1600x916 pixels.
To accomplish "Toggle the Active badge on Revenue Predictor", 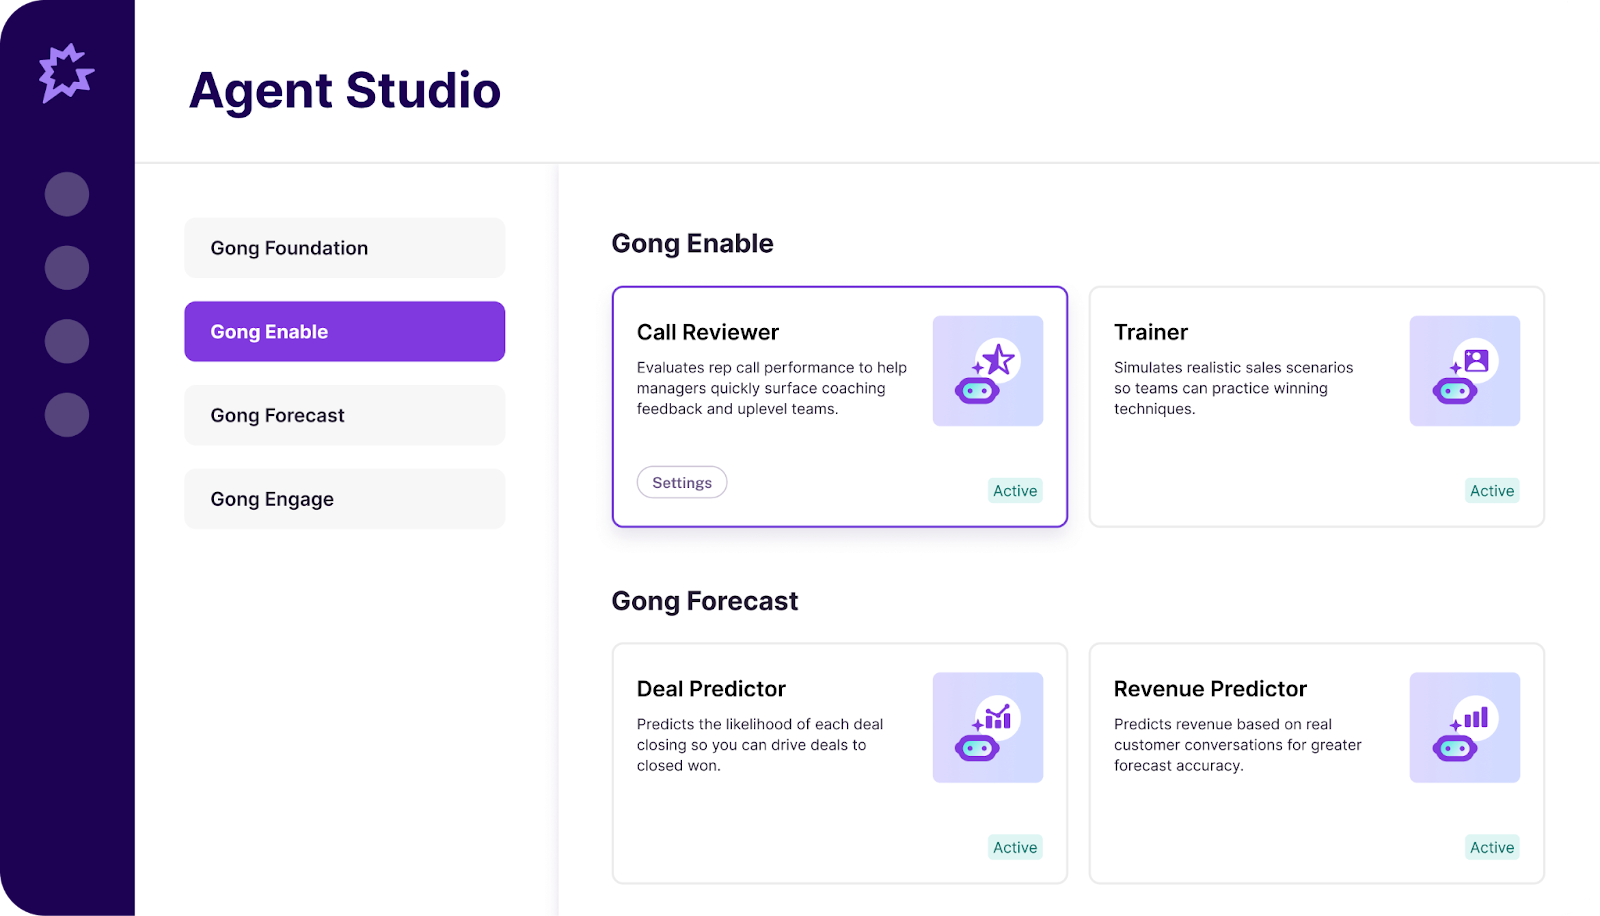I will coord(1491,847).
